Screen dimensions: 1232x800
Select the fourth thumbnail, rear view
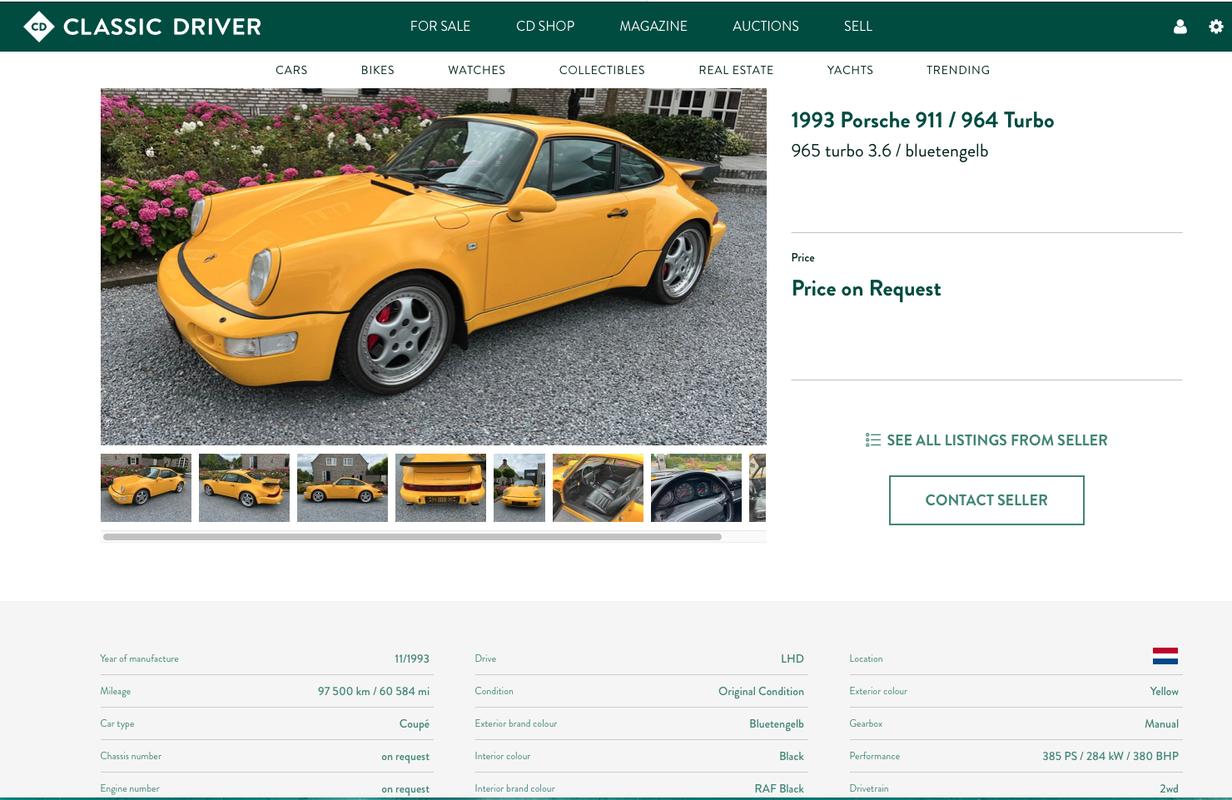click(440, 488)
